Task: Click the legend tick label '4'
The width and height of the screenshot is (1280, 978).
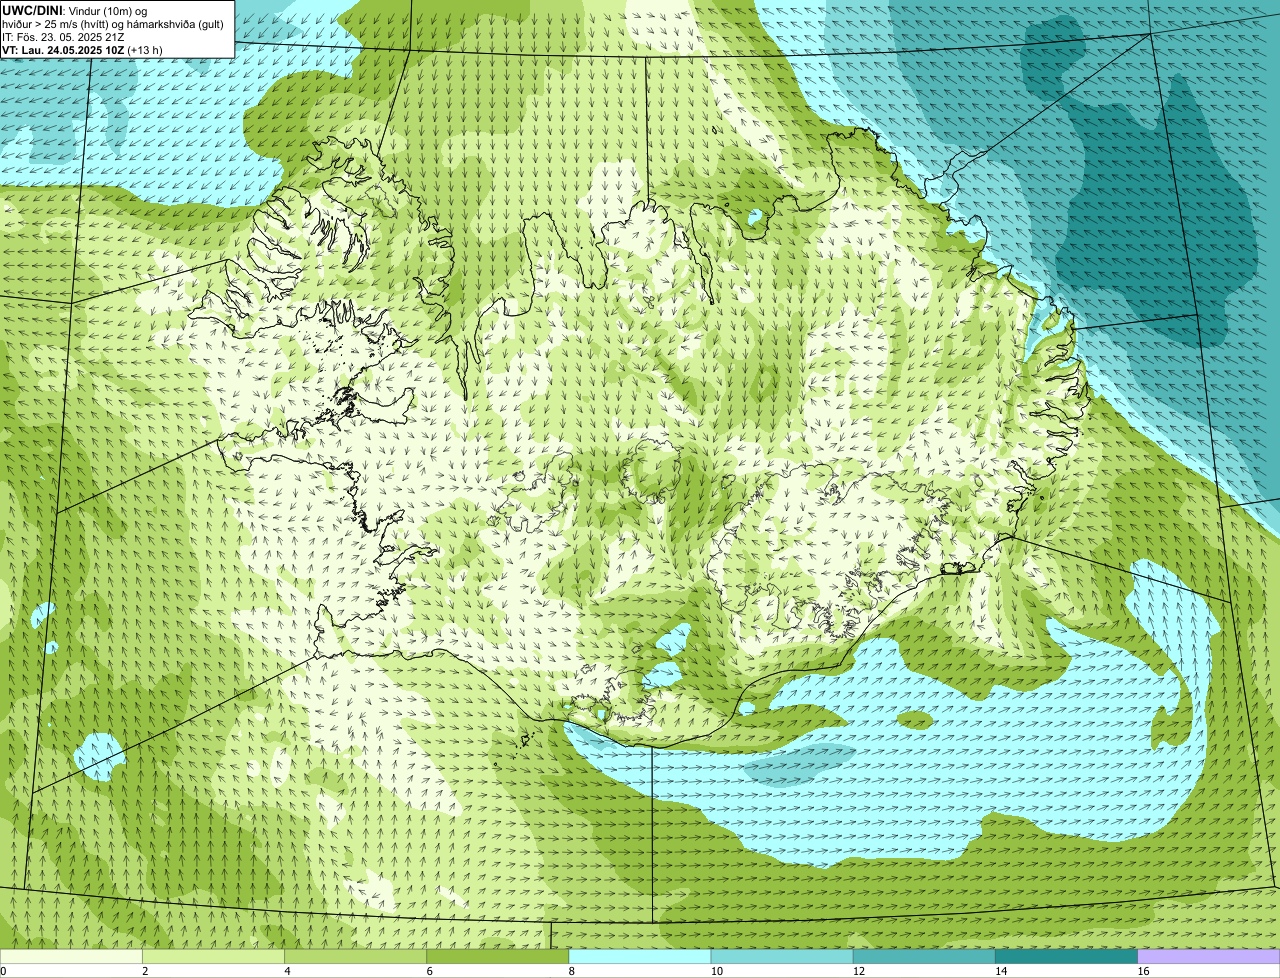Action: pyautogui.click(x=287, y=971)
